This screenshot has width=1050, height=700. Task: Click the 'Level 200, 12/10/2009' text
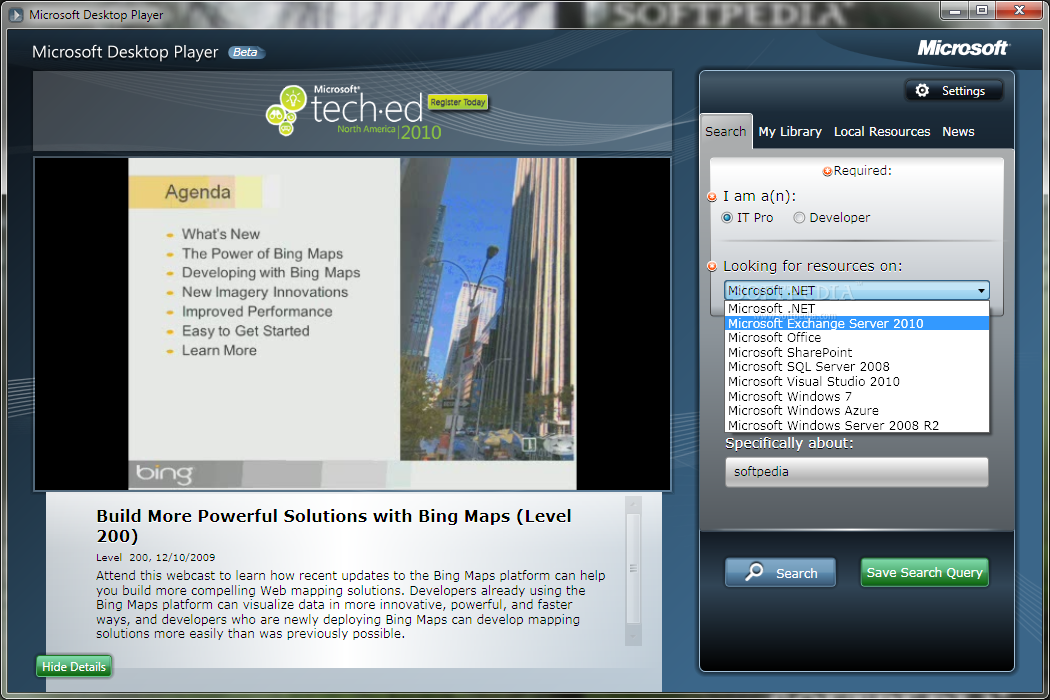click(x=155, y=557)
